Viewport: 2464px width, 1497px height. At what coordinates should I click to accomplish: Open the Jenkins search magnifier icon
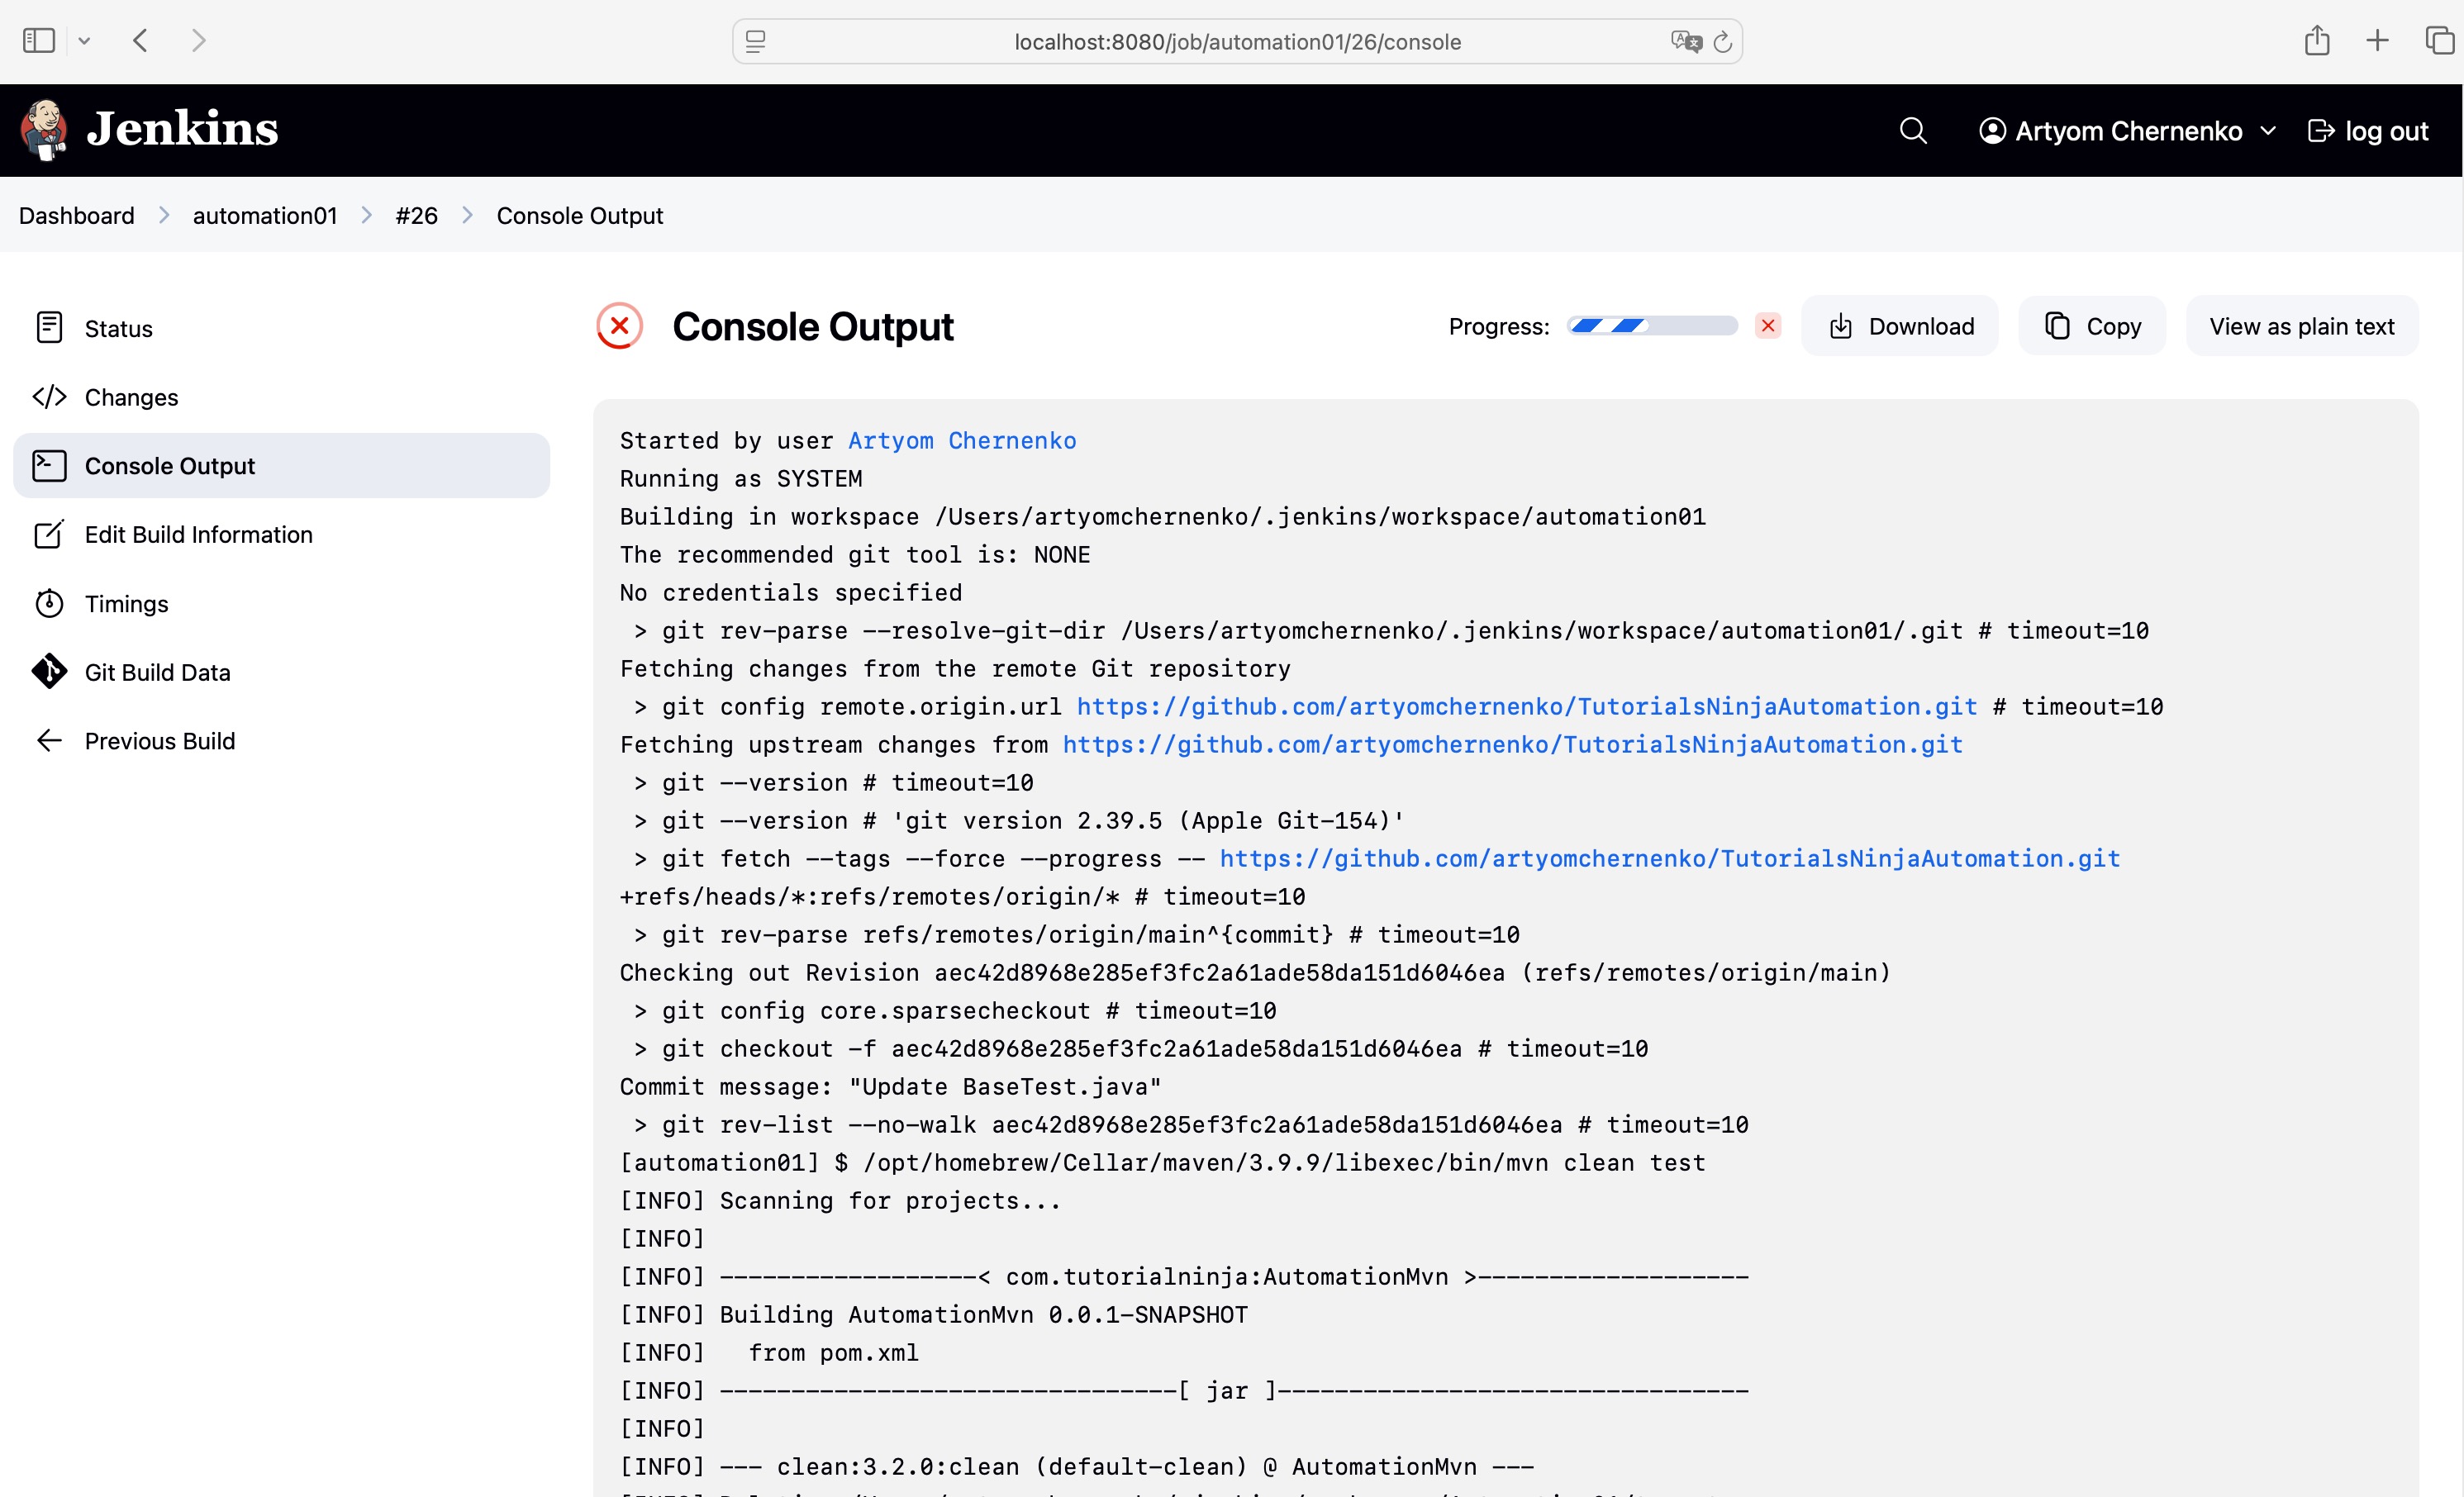click(x=1912, y=131)
